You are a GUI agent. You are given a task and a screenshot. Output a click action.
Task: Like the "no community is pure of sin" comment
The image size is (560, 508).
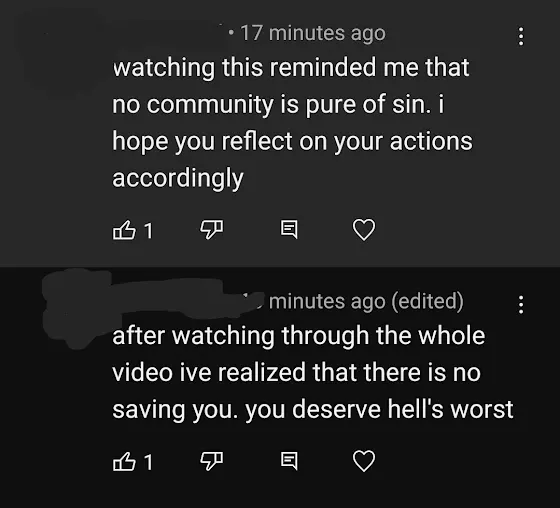[124, 230]
